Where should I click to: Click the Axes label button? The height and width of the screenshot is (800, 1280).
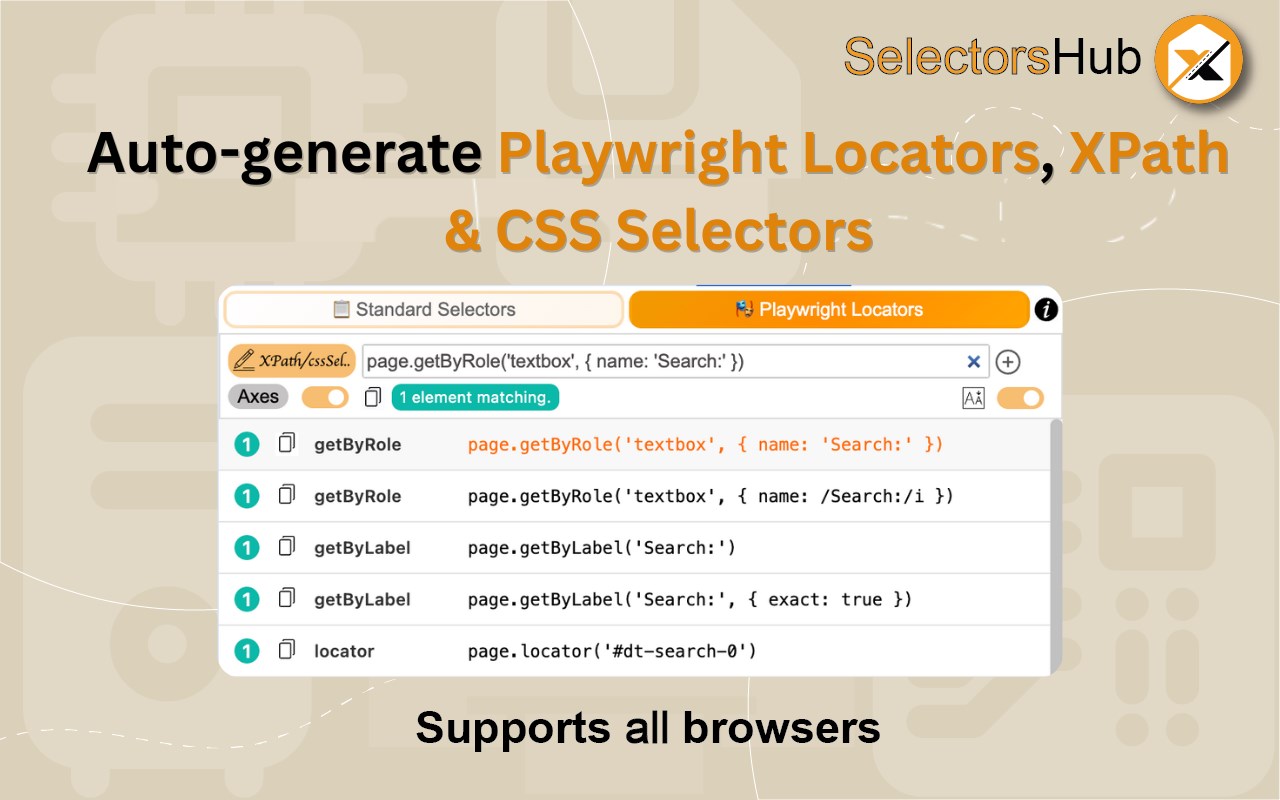(258, 397)
